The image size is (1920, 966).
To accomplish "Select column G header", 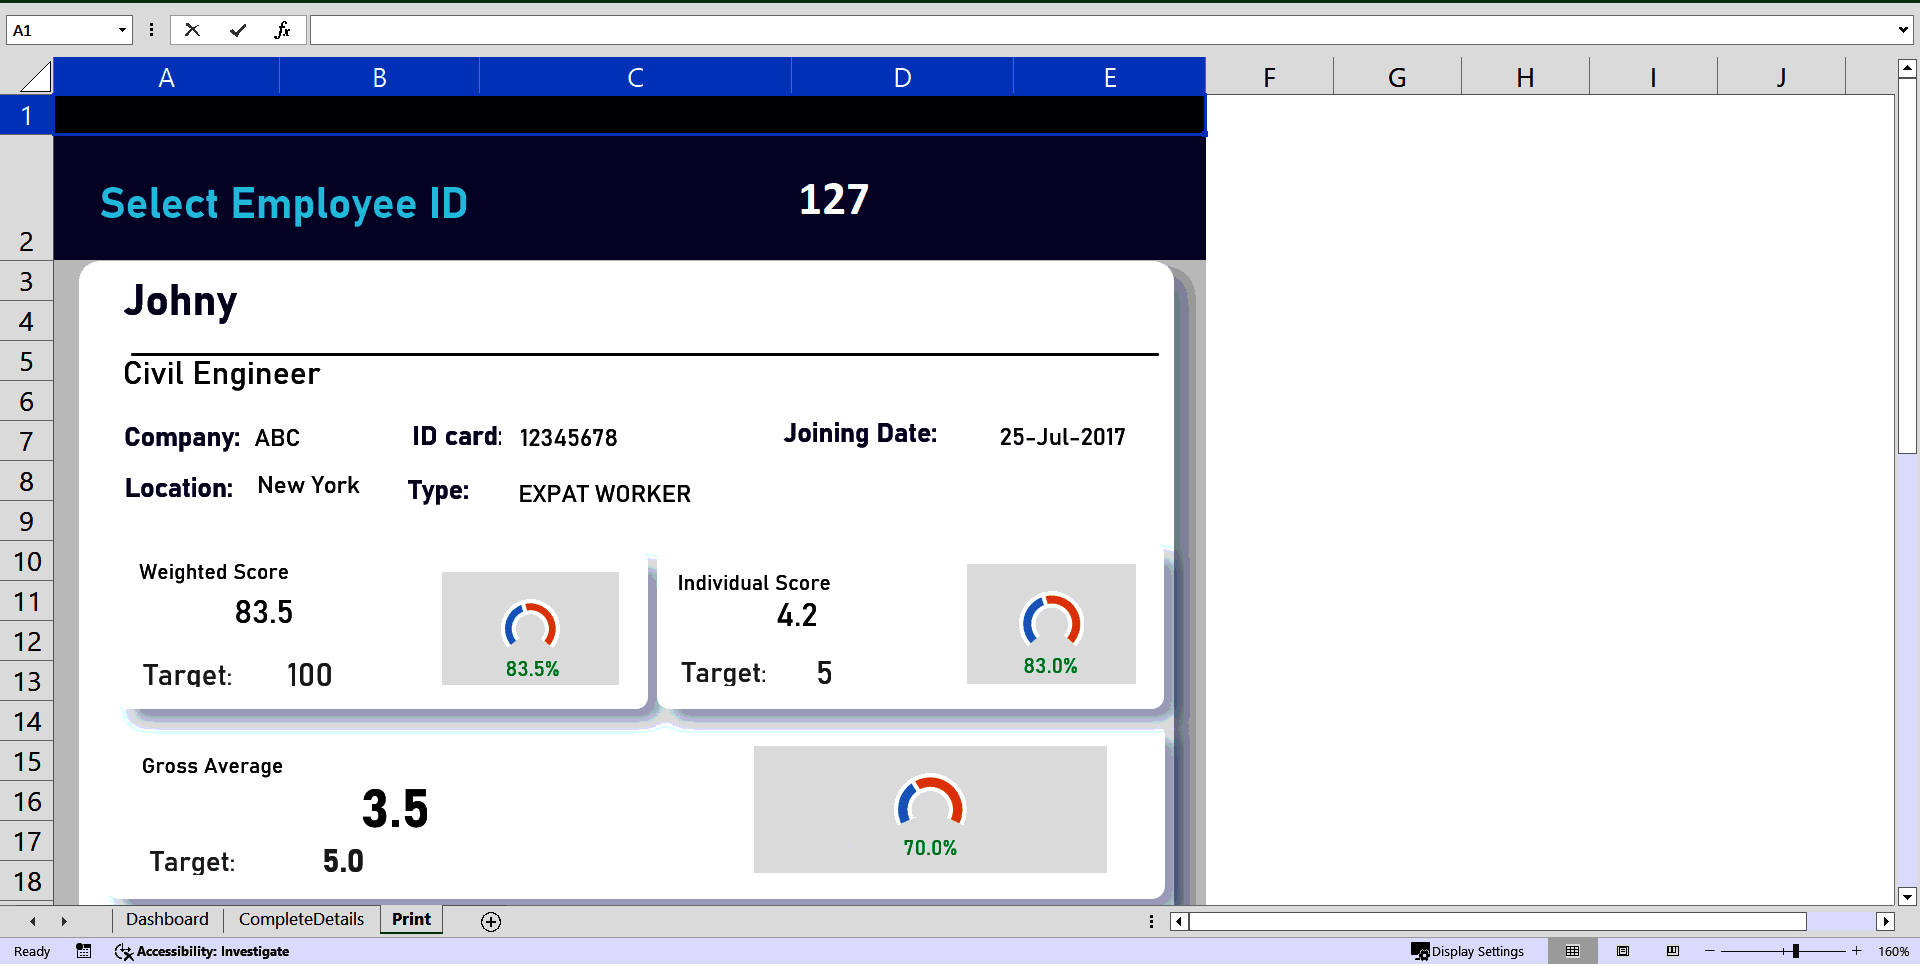I will coord(1398,77).
